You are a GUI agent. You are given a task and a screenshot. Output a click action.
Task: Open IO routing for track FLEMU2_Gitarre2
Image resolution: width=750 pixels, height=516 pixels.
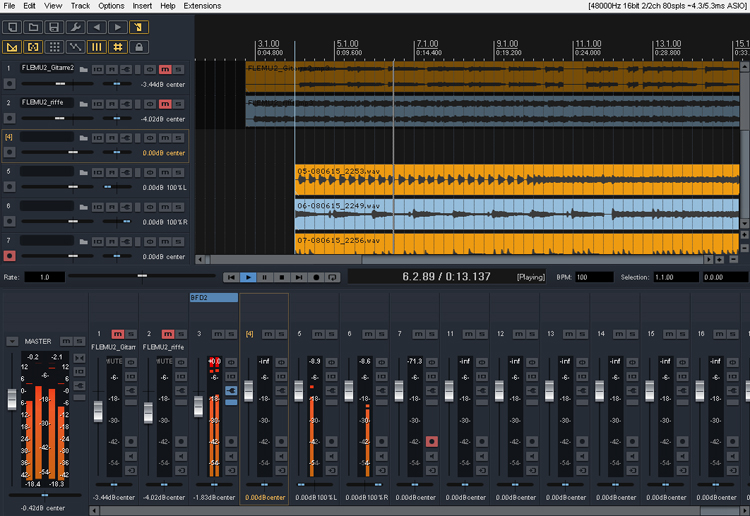98,70
